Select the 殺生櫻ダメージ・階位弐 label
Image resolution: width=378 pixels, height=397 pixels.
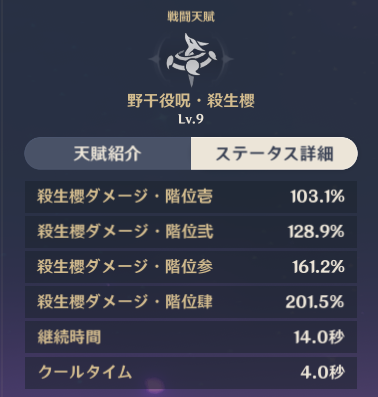pos(125,232)
